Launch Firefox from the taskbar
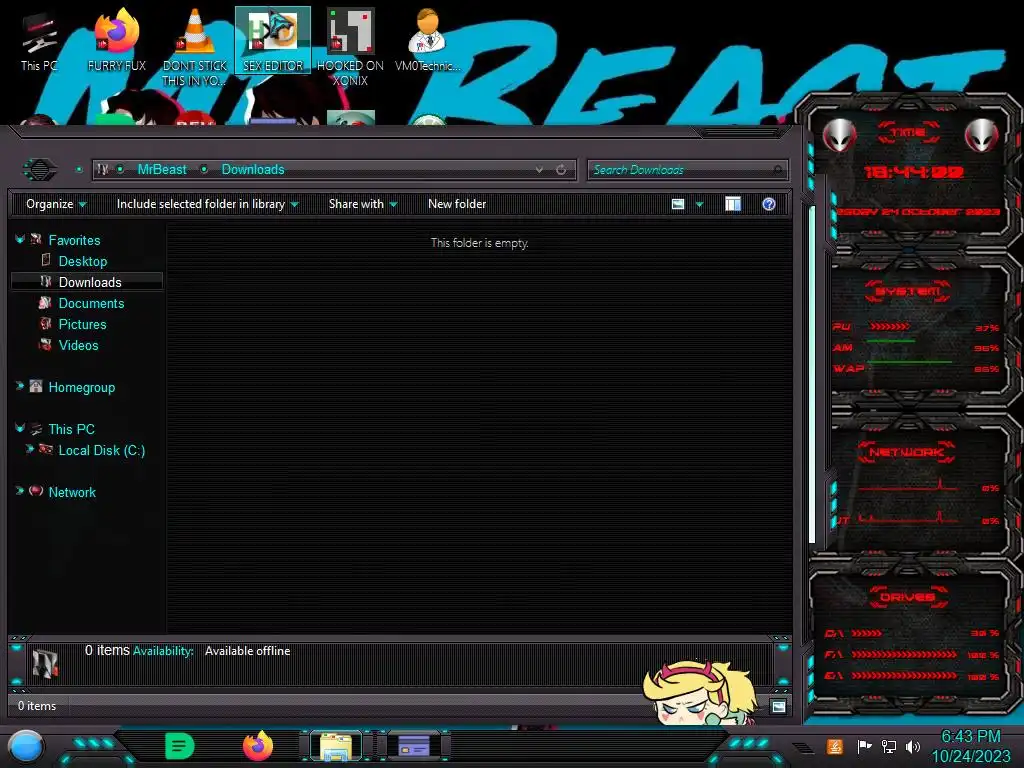Screen dimensions: 1024x768 pos(258,746)
